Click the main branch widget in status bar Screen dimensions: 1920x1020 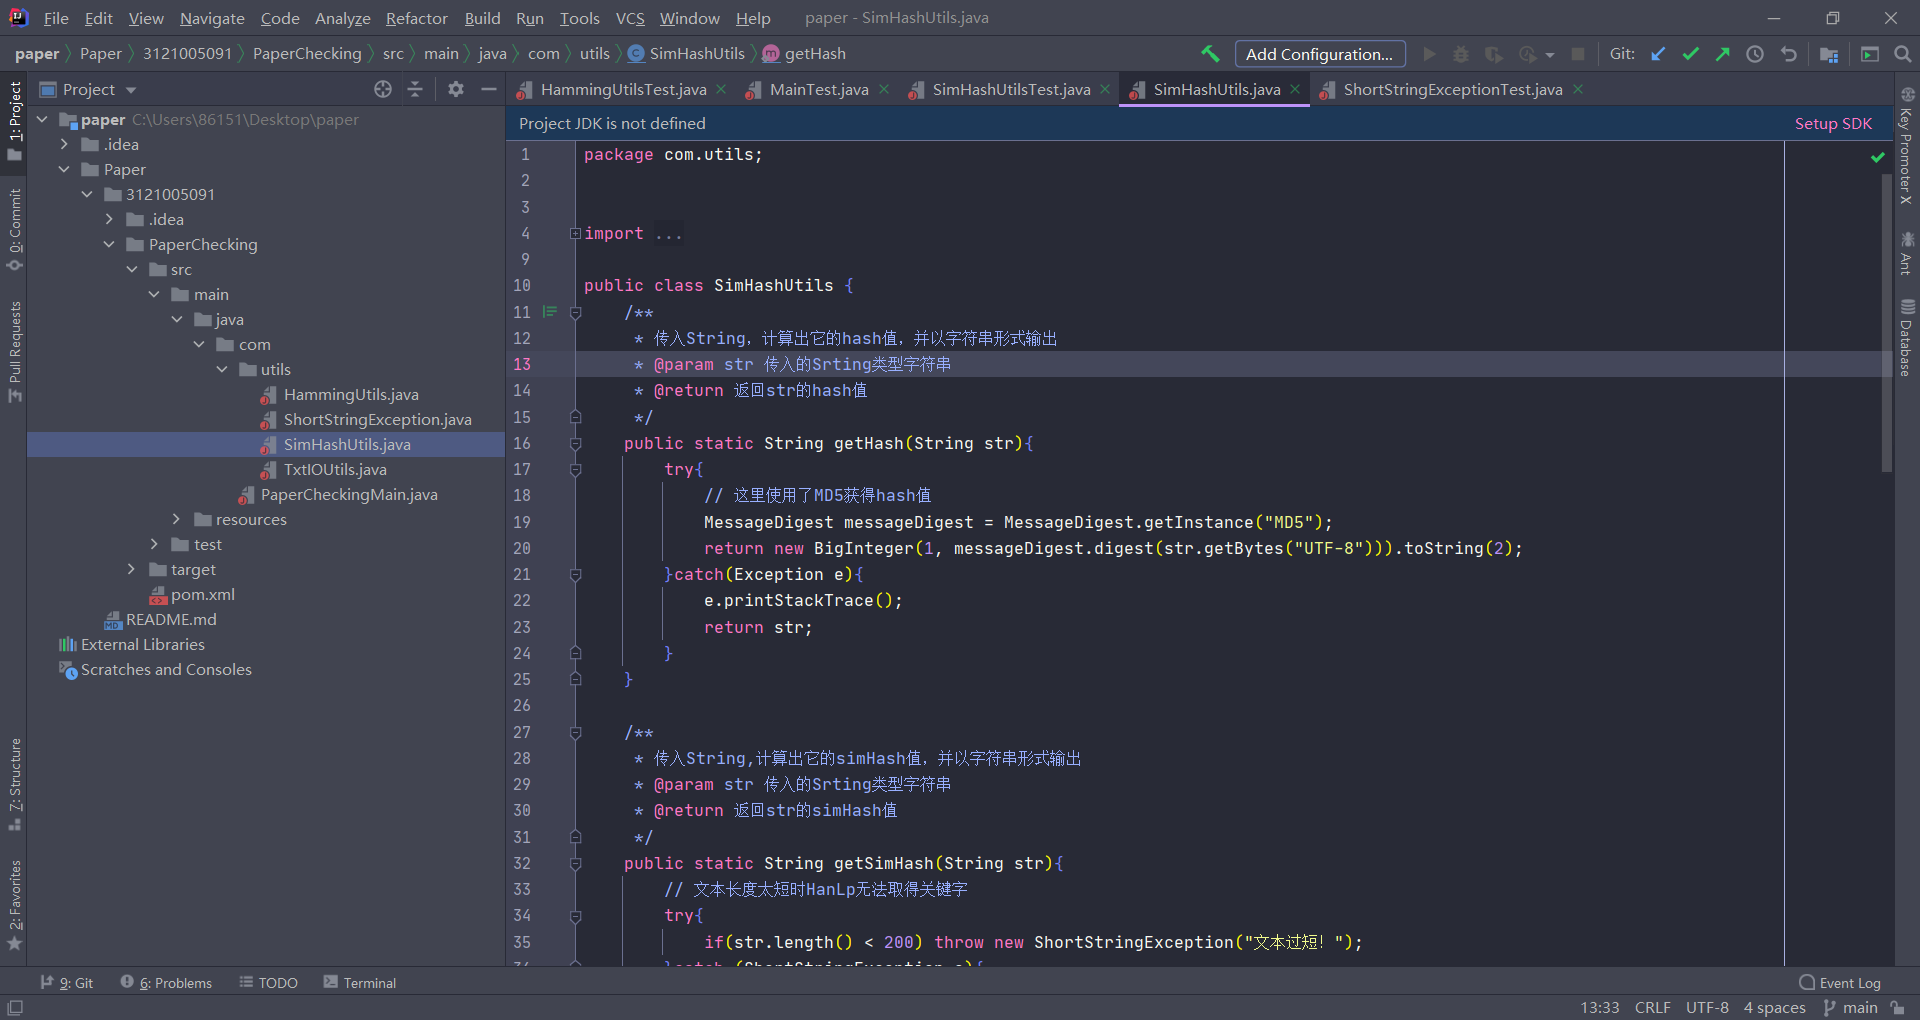[x=1851, y=1007]
